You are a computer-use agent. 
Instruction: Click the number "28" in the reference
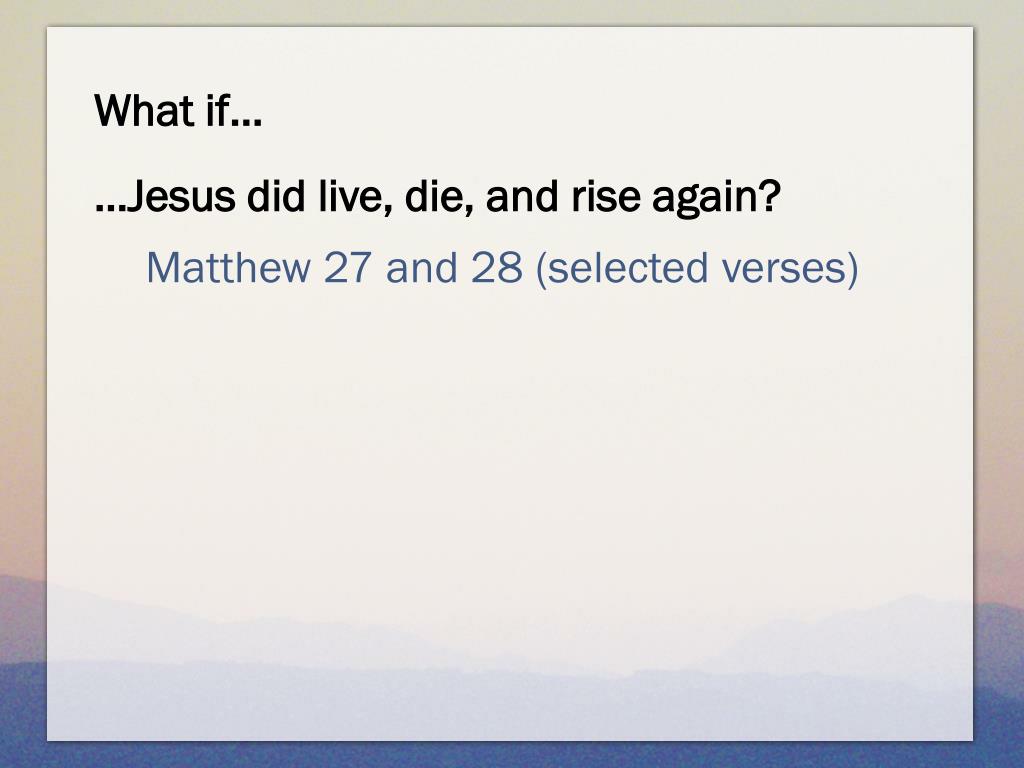[497, 267]
